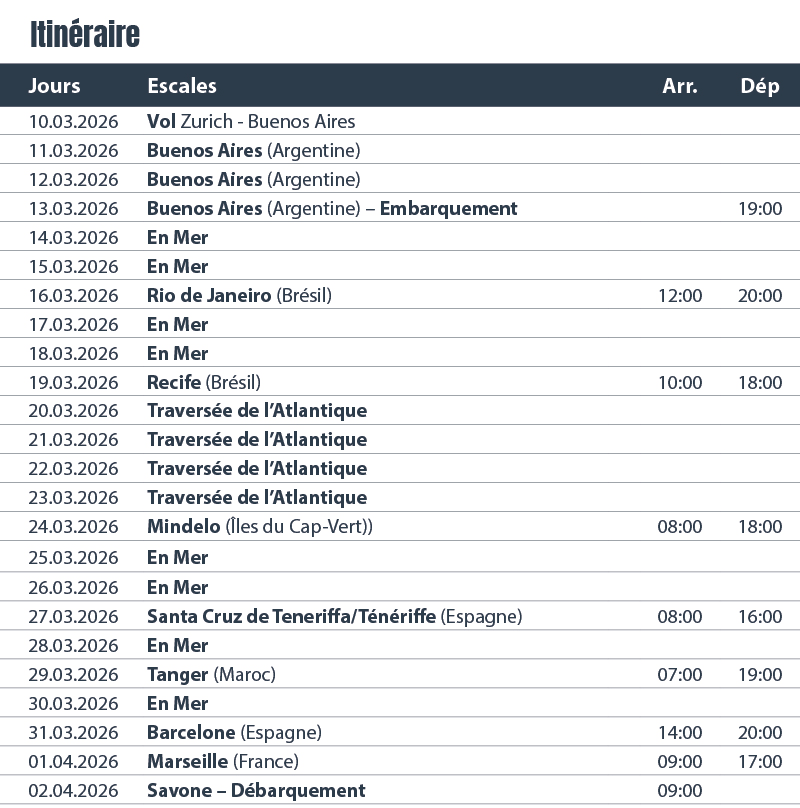
Task: Click the Vol Zurich - Buenos Aires entry
Action: tap(251, 122)
